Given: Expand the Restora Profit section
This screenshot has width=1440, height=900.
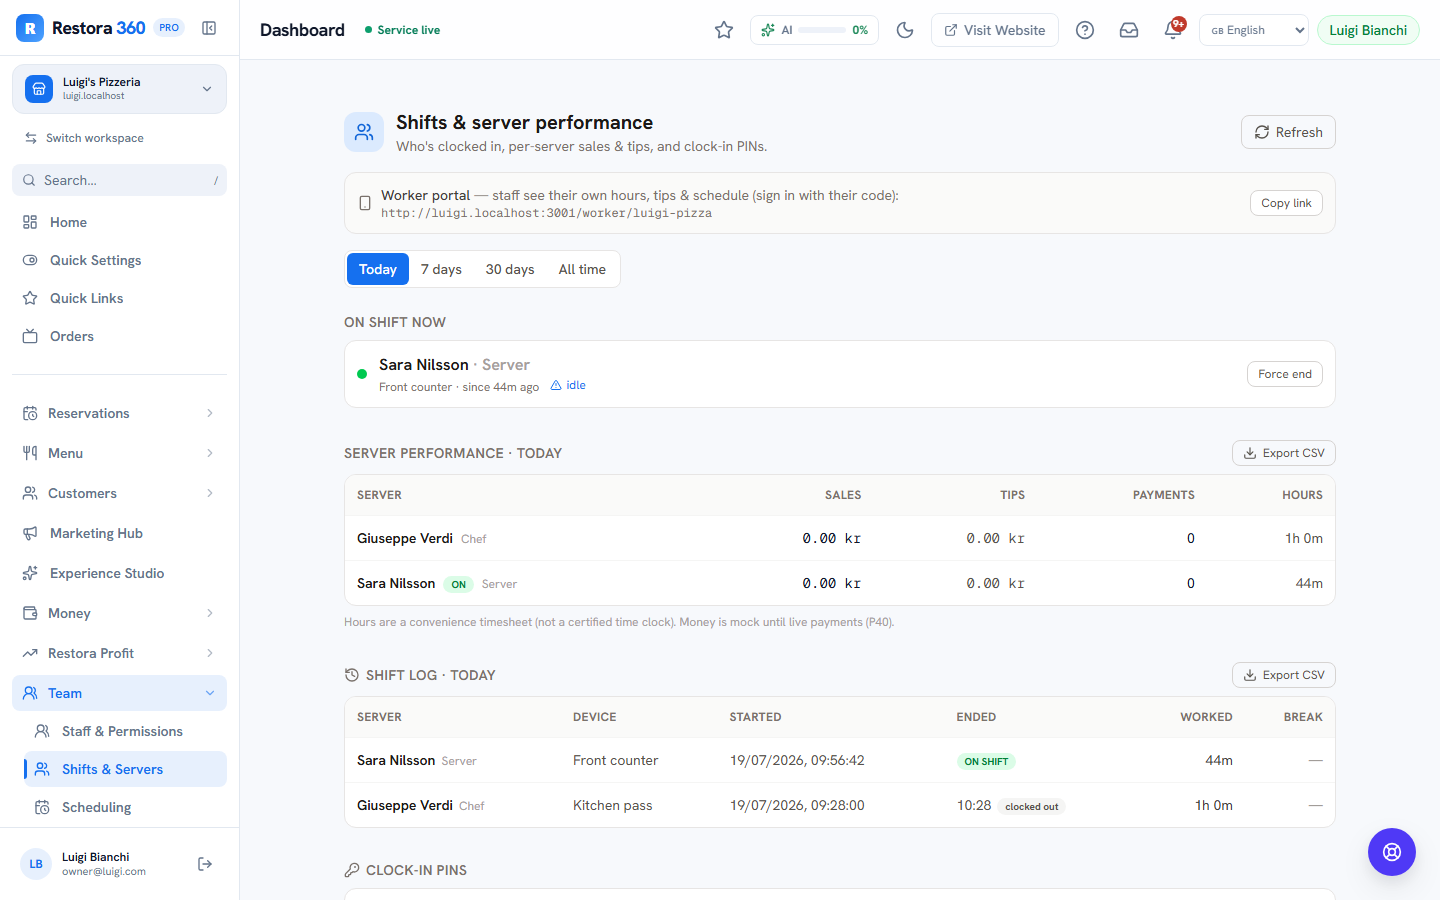Looking at the screenshot, I should [x=119, y=653].
